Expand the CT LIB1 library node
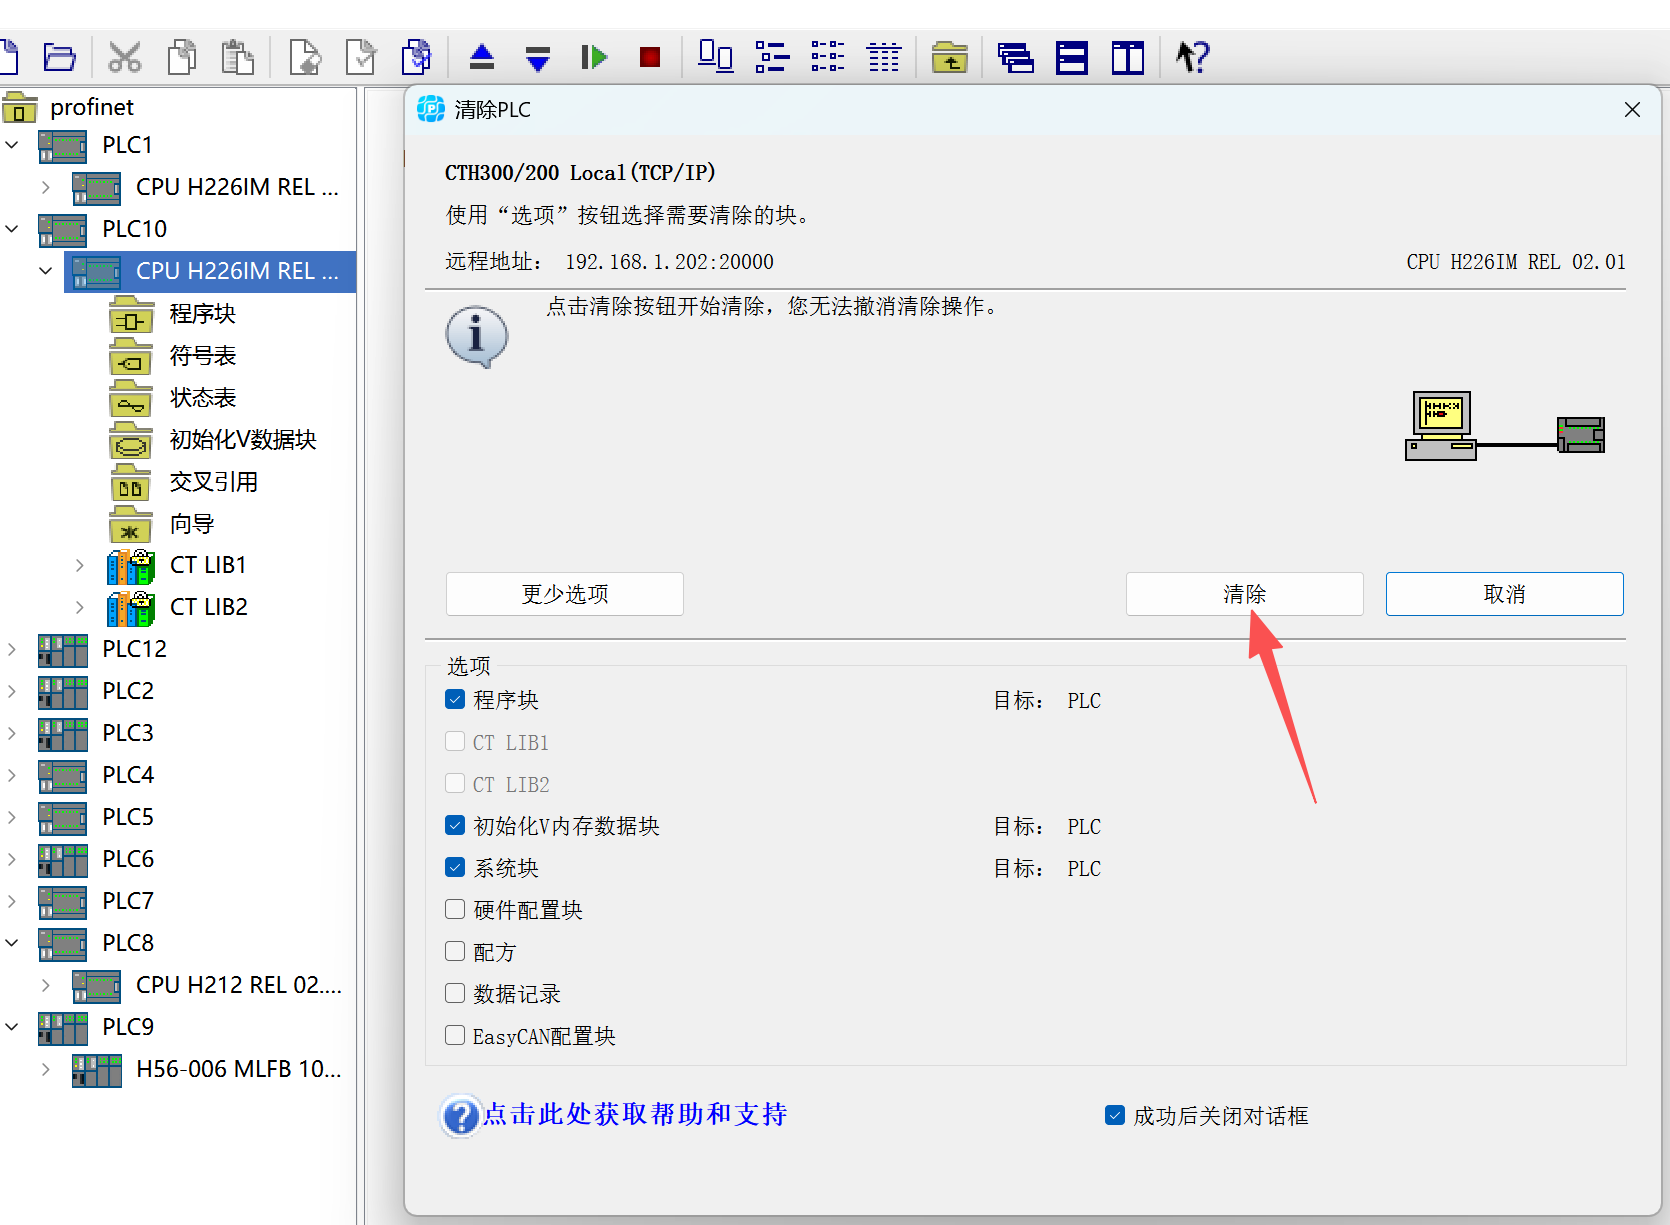The width and height of the screenshot is (1670, 1225). coord(80,566)
